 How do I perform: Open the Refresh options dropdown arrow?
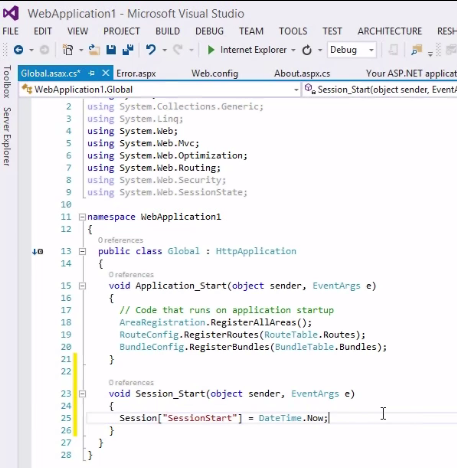pyautogui.click(x=320, y=50)
